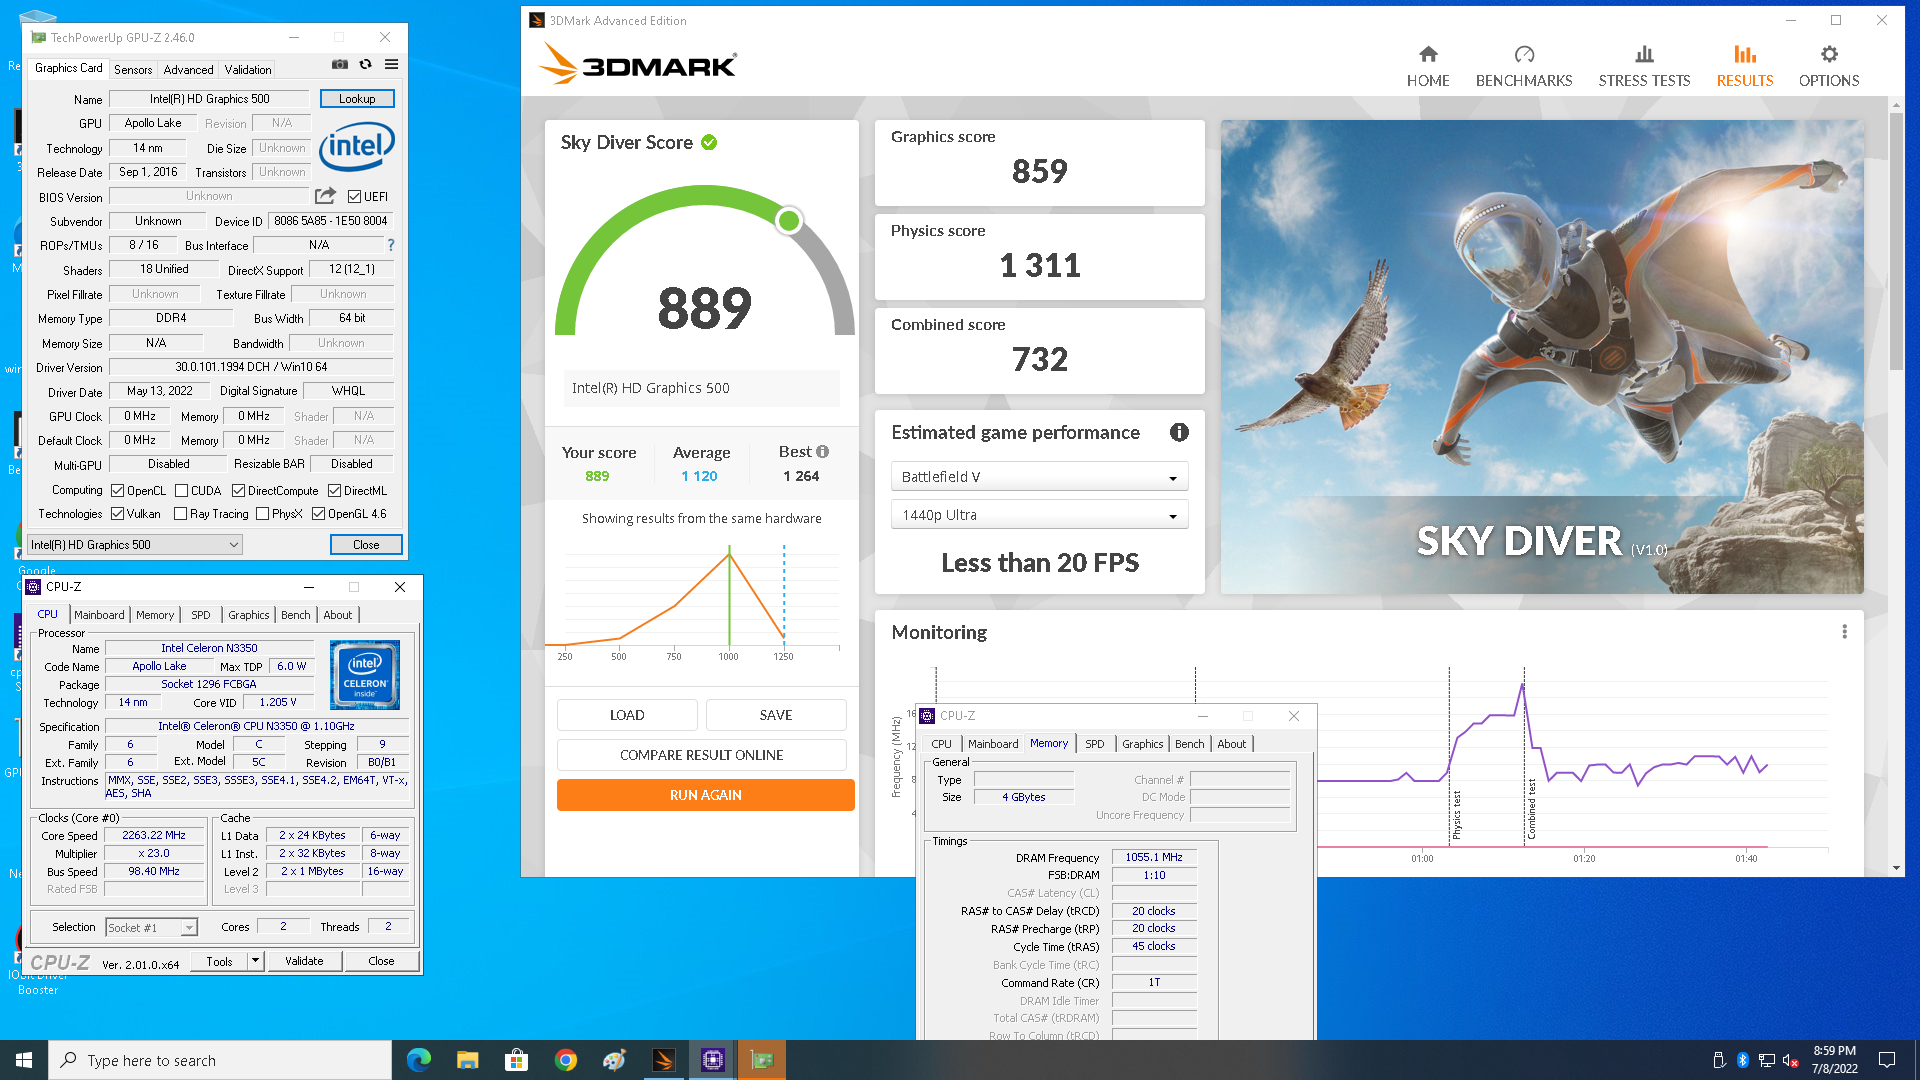Open GPU-Z graphics card selector dropdown
The width and height of the screenshot is (1920, 1080).
(135, 545)
